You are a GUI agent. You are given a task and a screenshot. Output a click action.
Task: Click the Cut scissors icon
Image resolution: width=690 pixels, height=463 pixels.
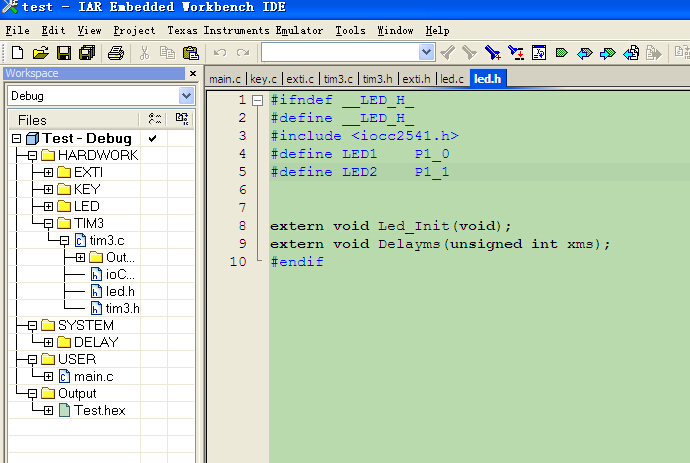[144, 53]
